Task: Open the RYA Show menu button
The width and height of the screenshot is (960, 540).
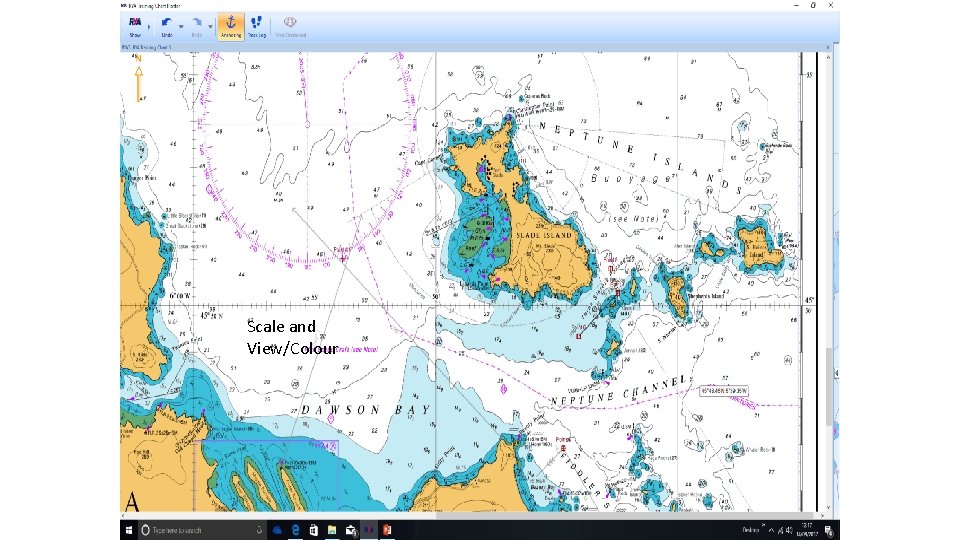Action: [x=135, y=26]
